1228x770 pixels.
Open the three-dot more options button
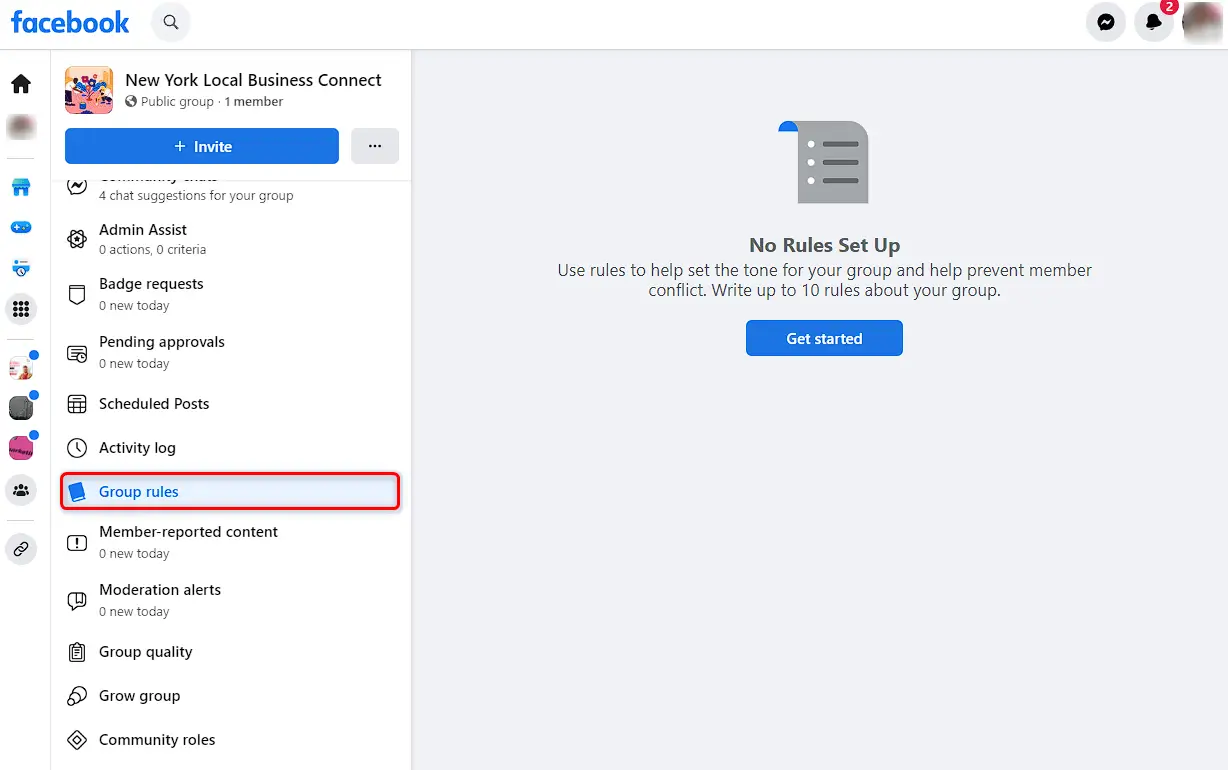coord(375,146)
